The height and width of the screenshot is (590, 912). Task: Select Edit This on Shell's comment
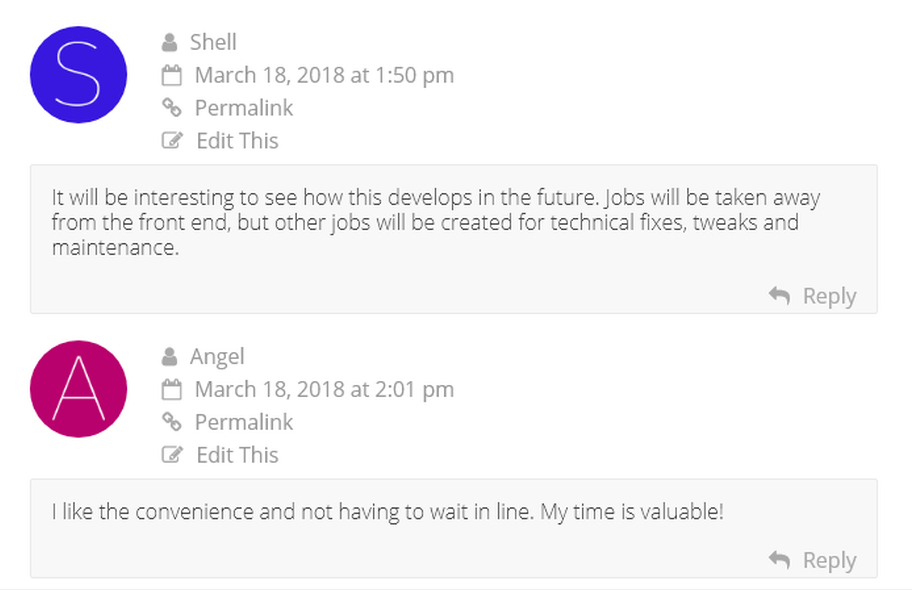coord(237,141)
